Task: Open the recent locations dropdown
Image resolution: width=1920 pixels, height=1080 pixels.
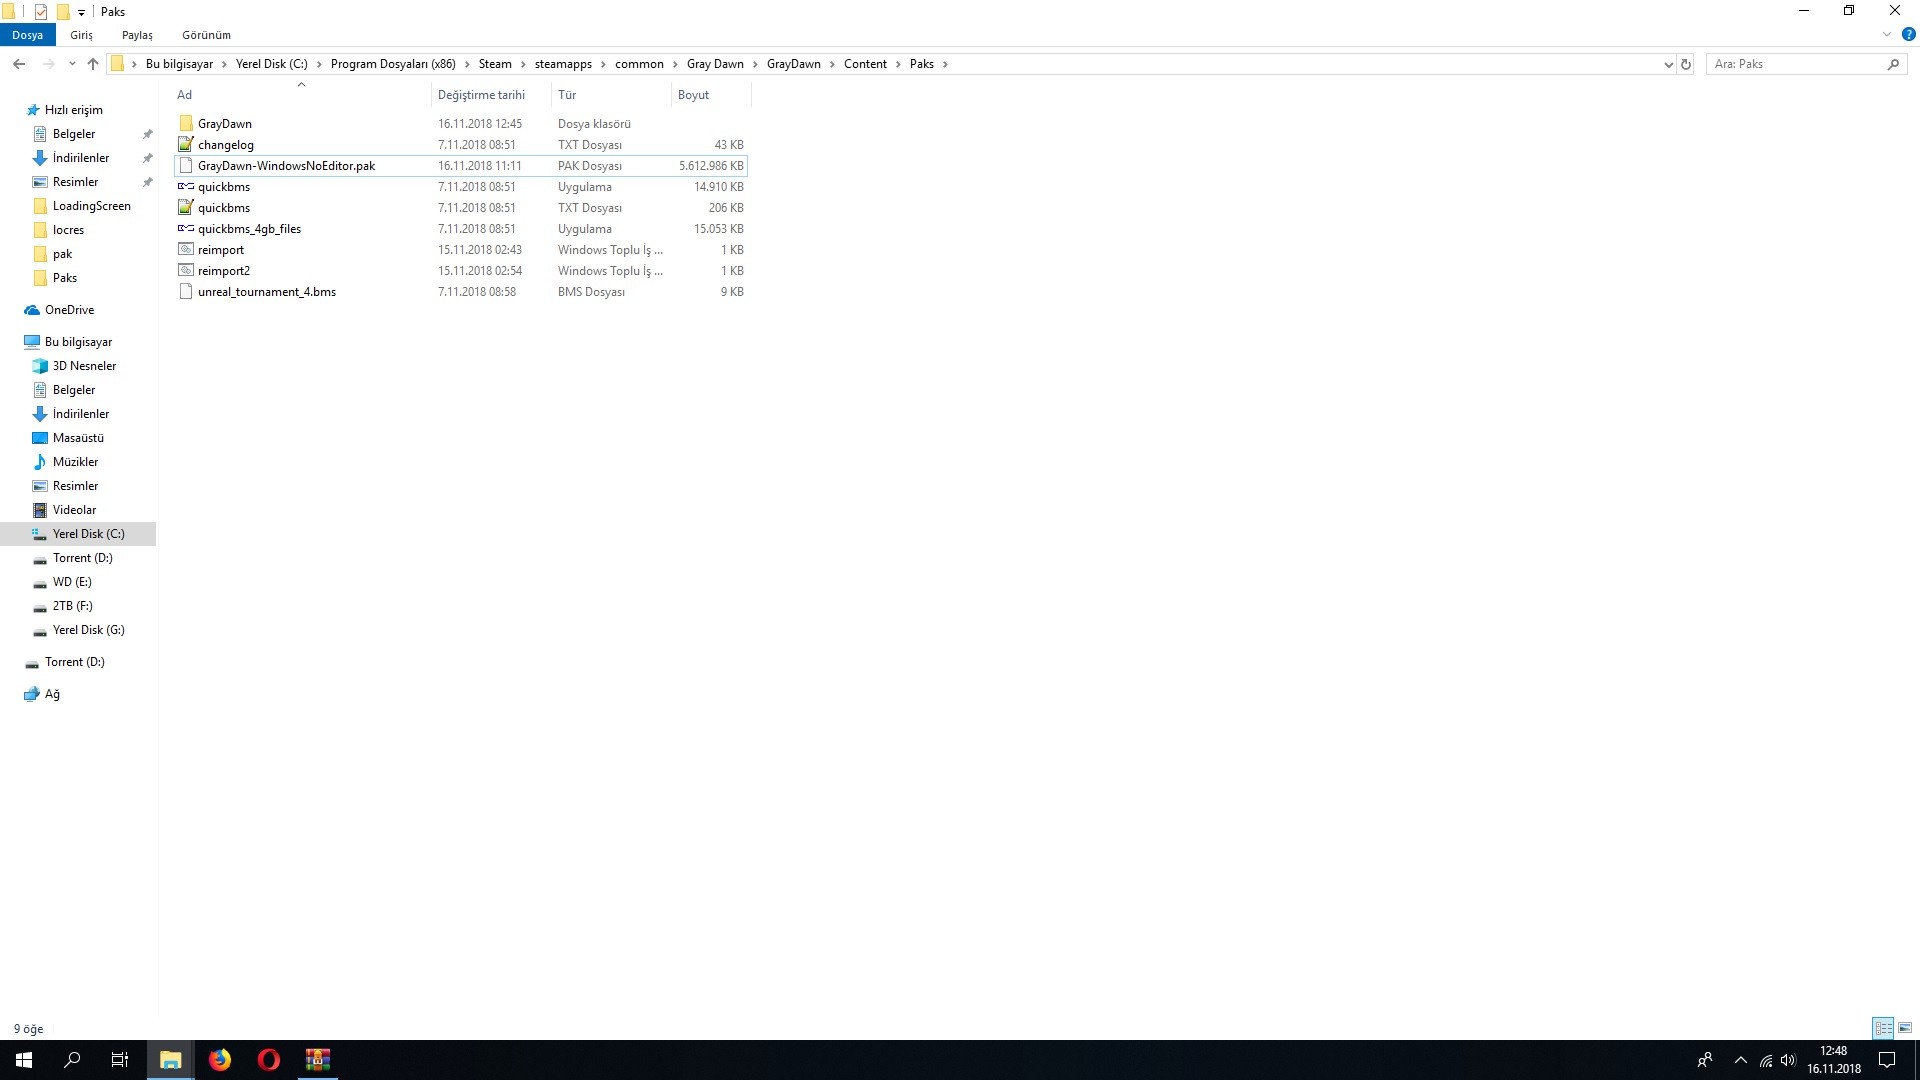Action: tap(72, 64)
